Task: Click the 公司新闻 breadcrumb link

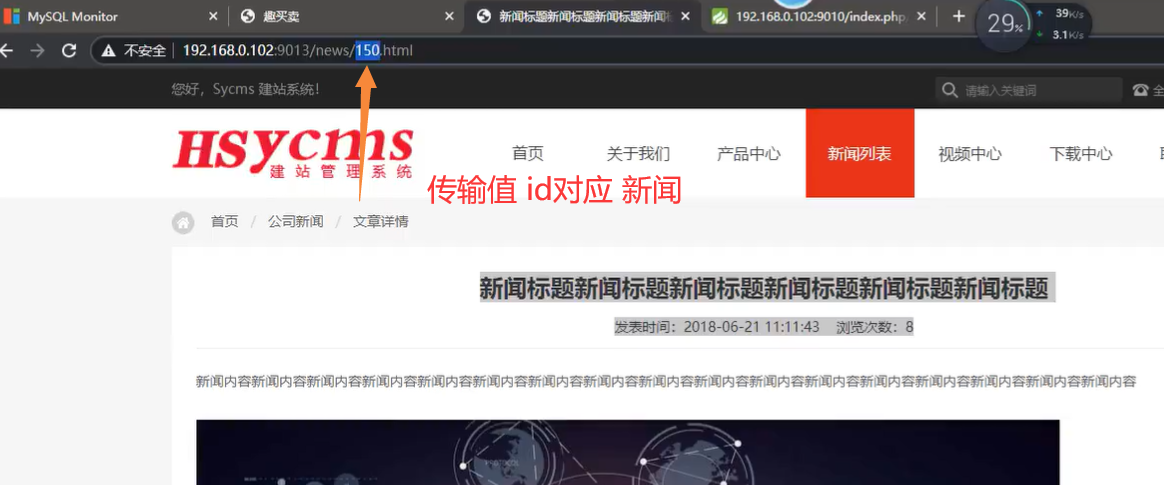Action: pyautogui.click(x=295, y=221)
